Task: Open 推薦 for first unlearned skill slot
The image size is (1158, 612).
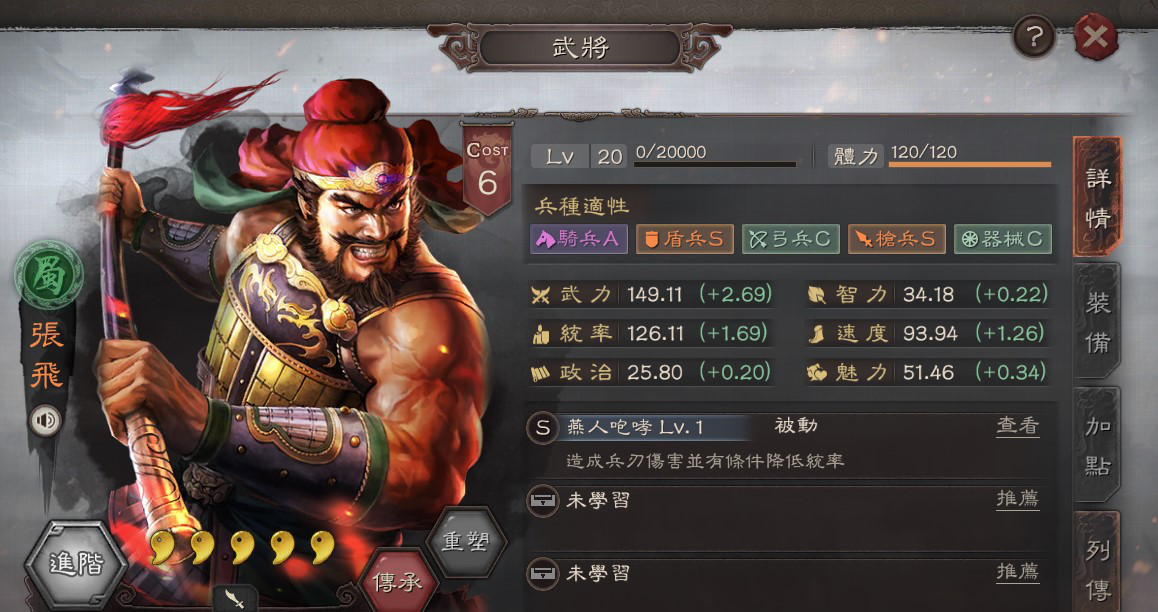Action: coord(1018,499)
